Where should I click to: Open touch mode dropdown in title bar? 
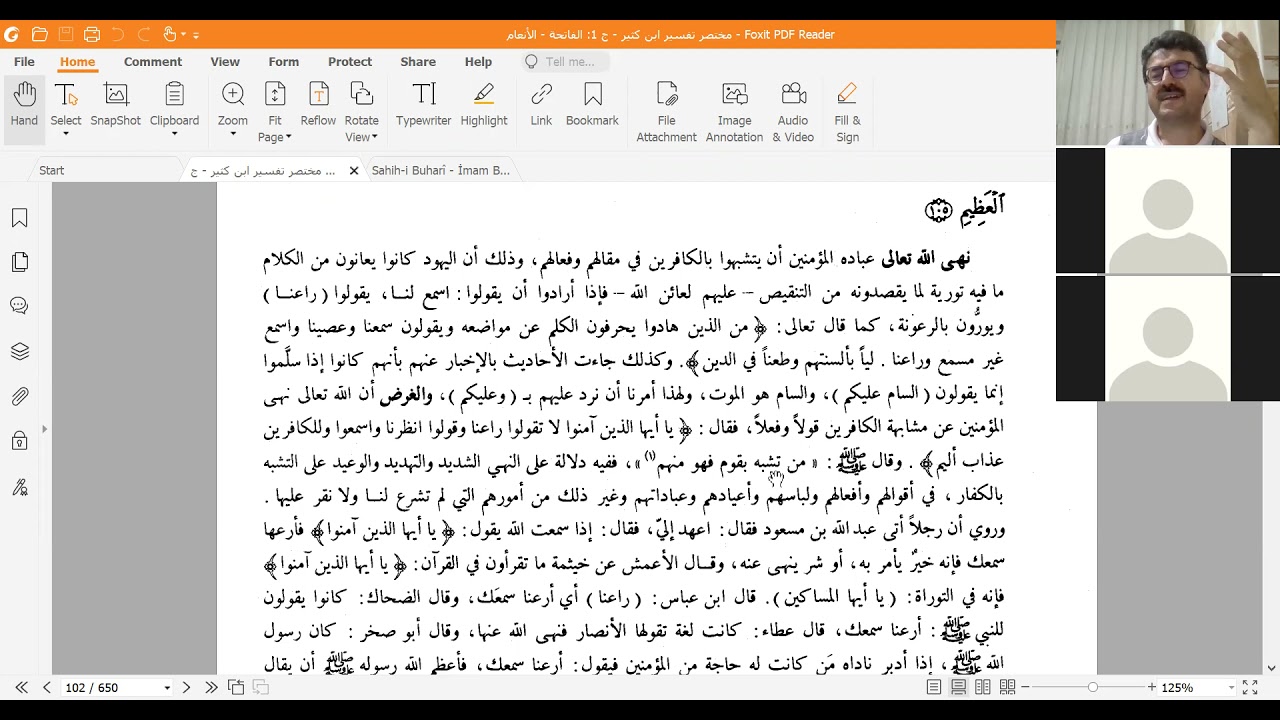183,35
